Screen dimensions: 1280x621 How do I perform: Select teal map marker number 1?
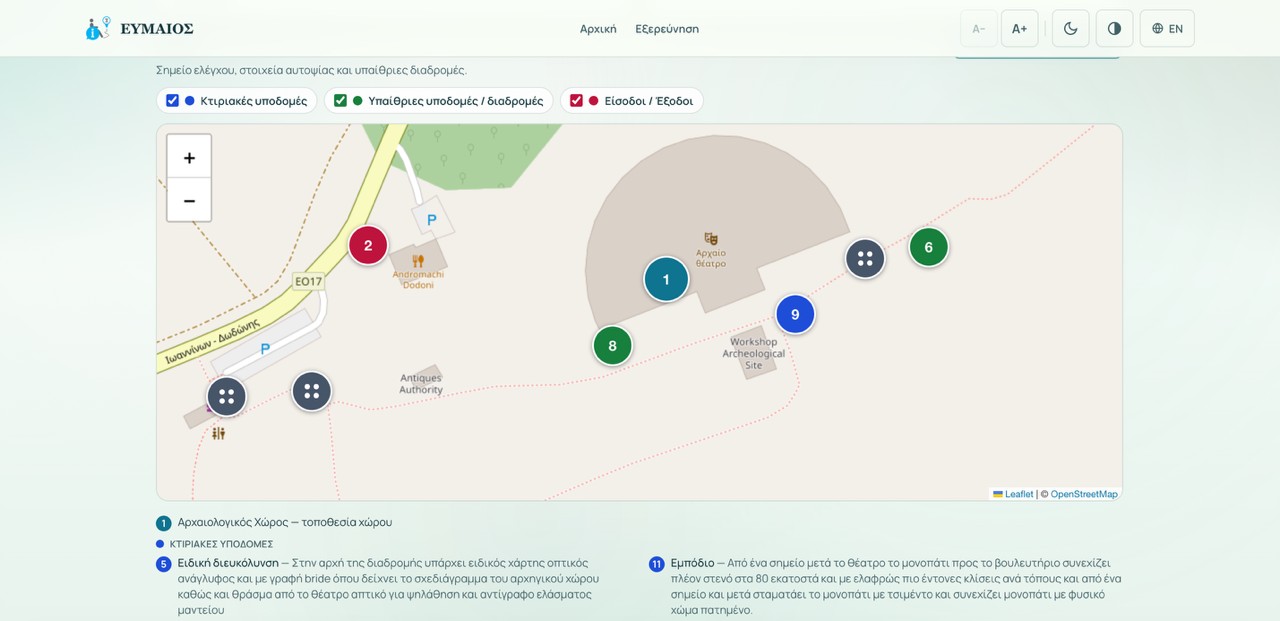(x=666, y=279)
